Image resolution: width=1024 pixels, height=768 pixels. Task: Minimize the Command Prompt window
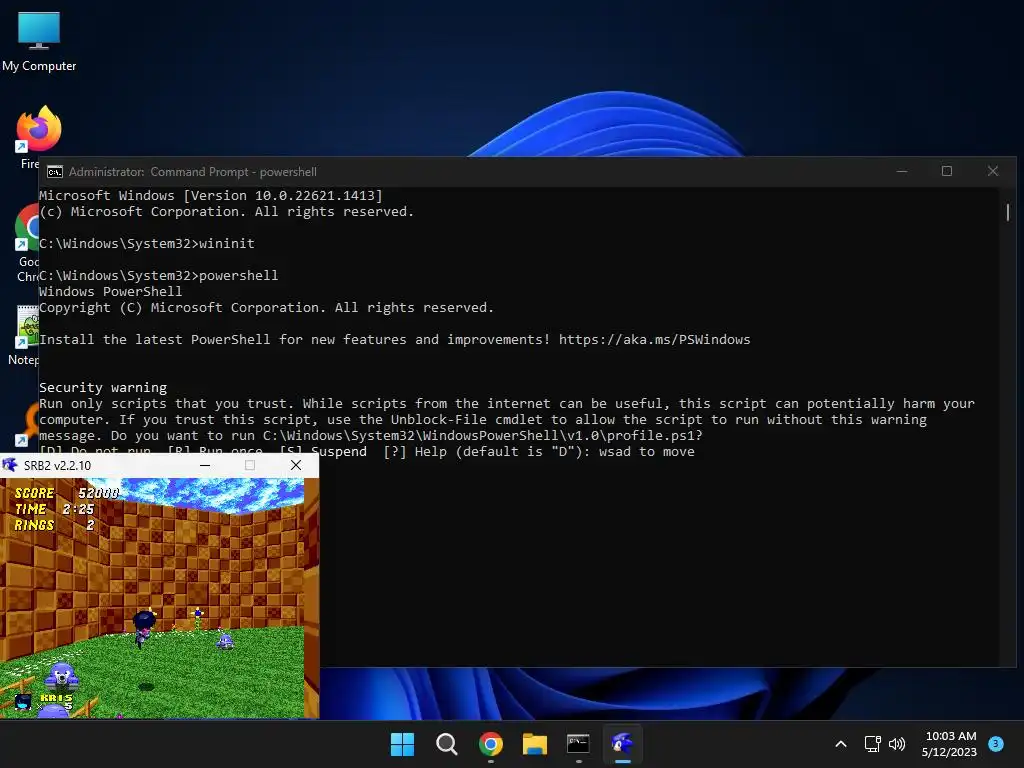coord(902,172)
